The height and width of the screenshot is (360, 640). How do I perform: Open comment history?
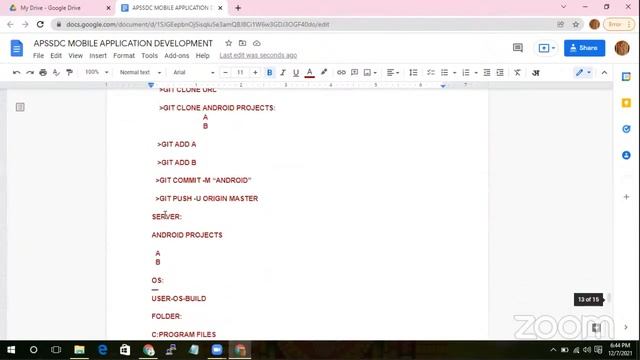[518, 48]
